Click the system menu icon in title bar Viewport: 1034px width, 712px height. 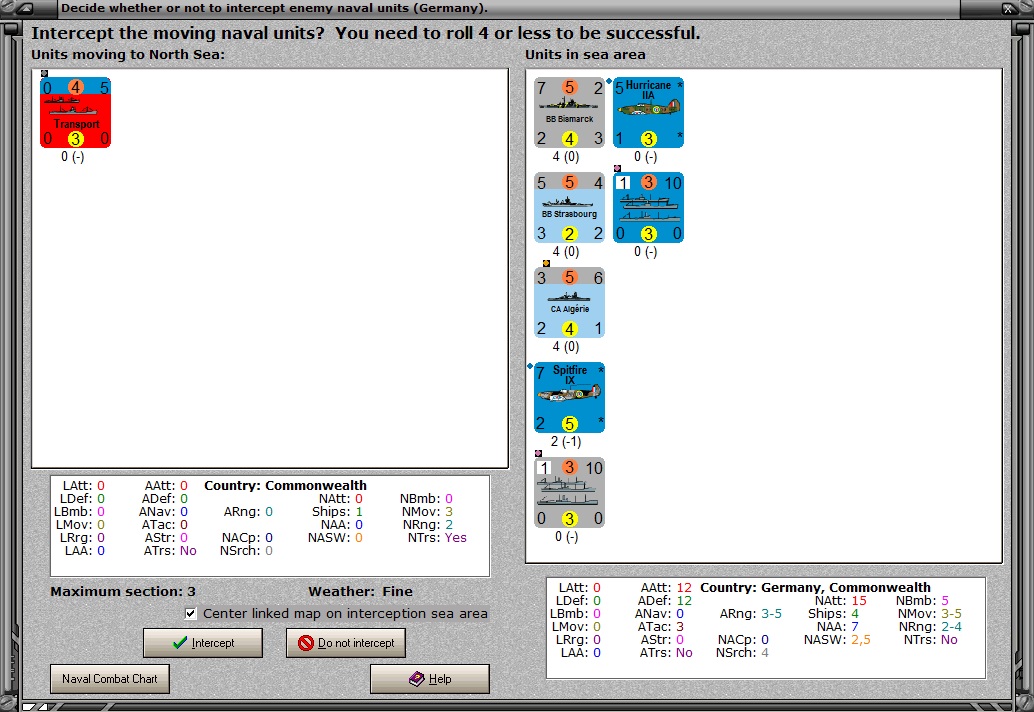(x=24, y=9)
